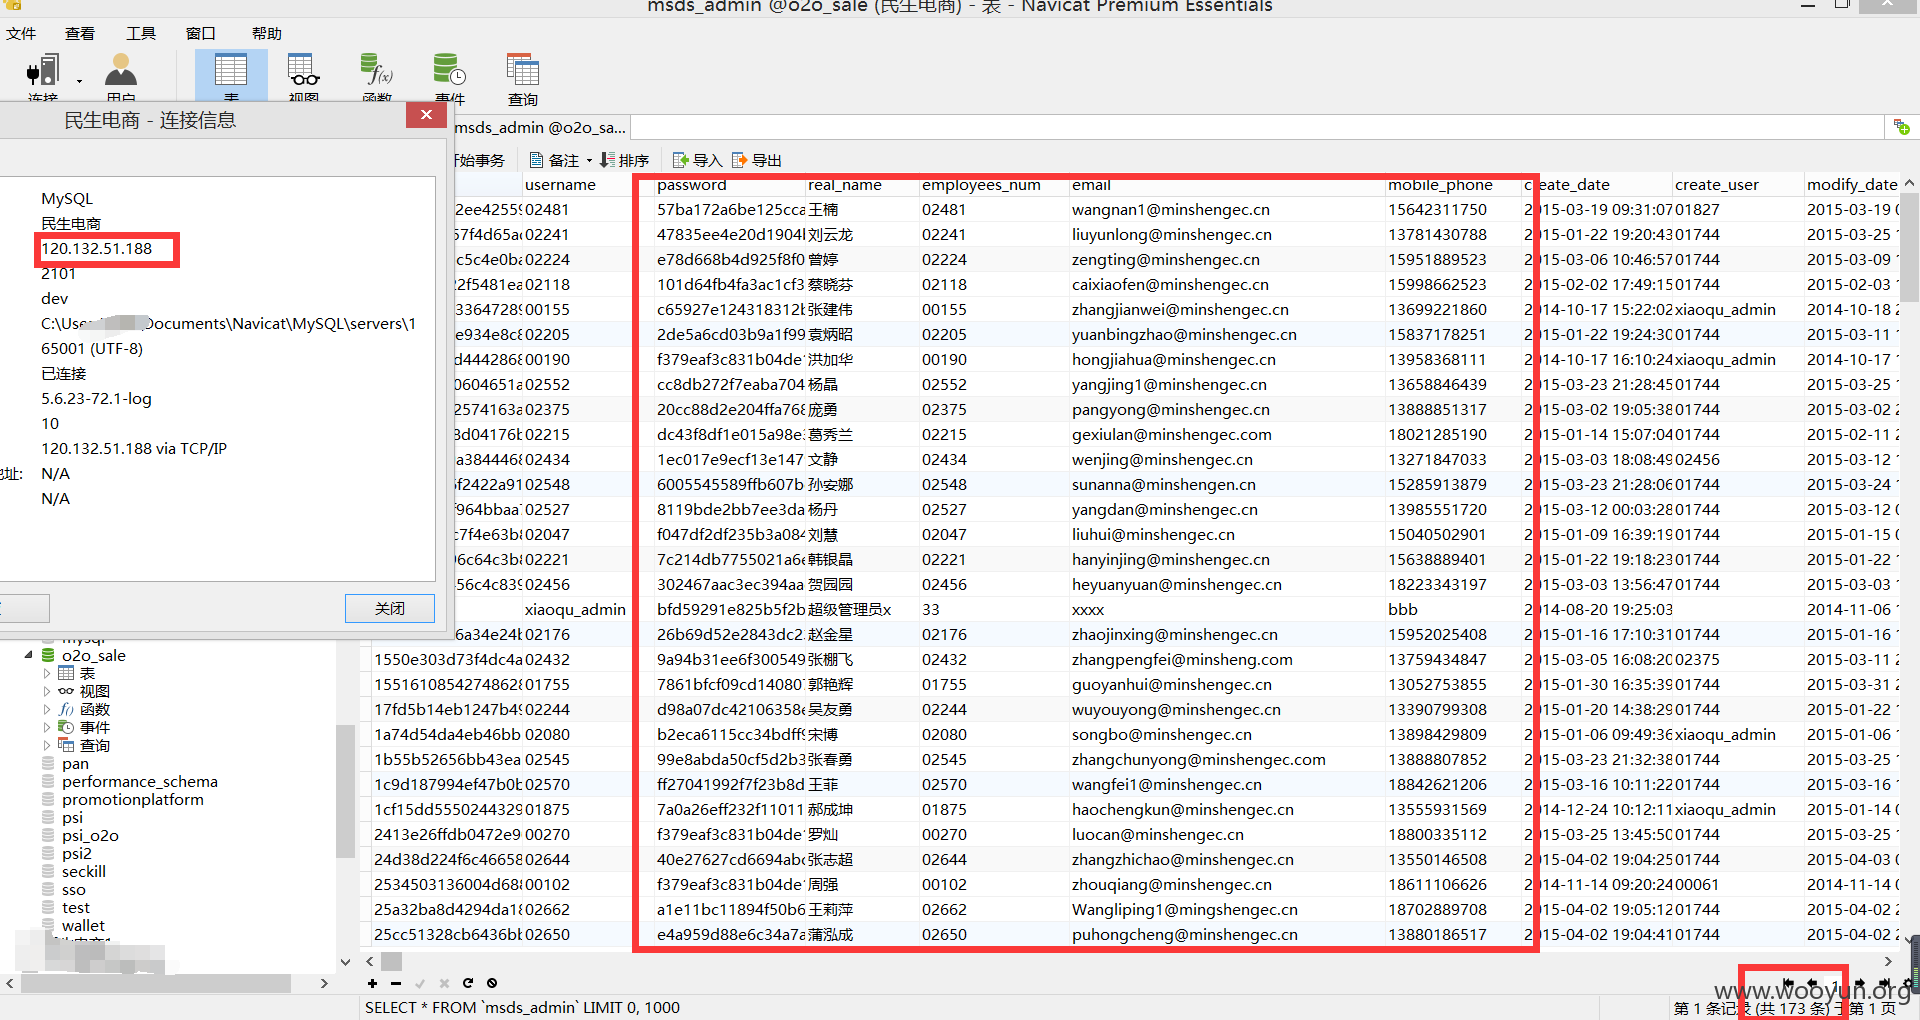This screenshot has width=1920, height=1020.
Task: Go to last page of records
Action: point(1884,984)
